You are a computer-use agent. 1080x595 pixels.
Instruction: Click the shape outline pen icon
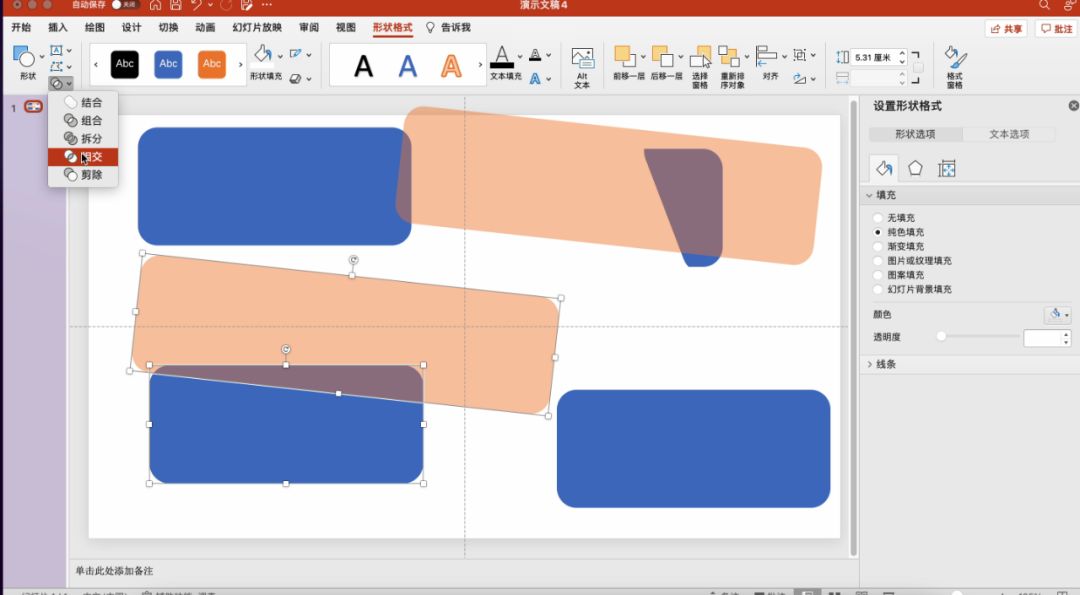point(295,54)
